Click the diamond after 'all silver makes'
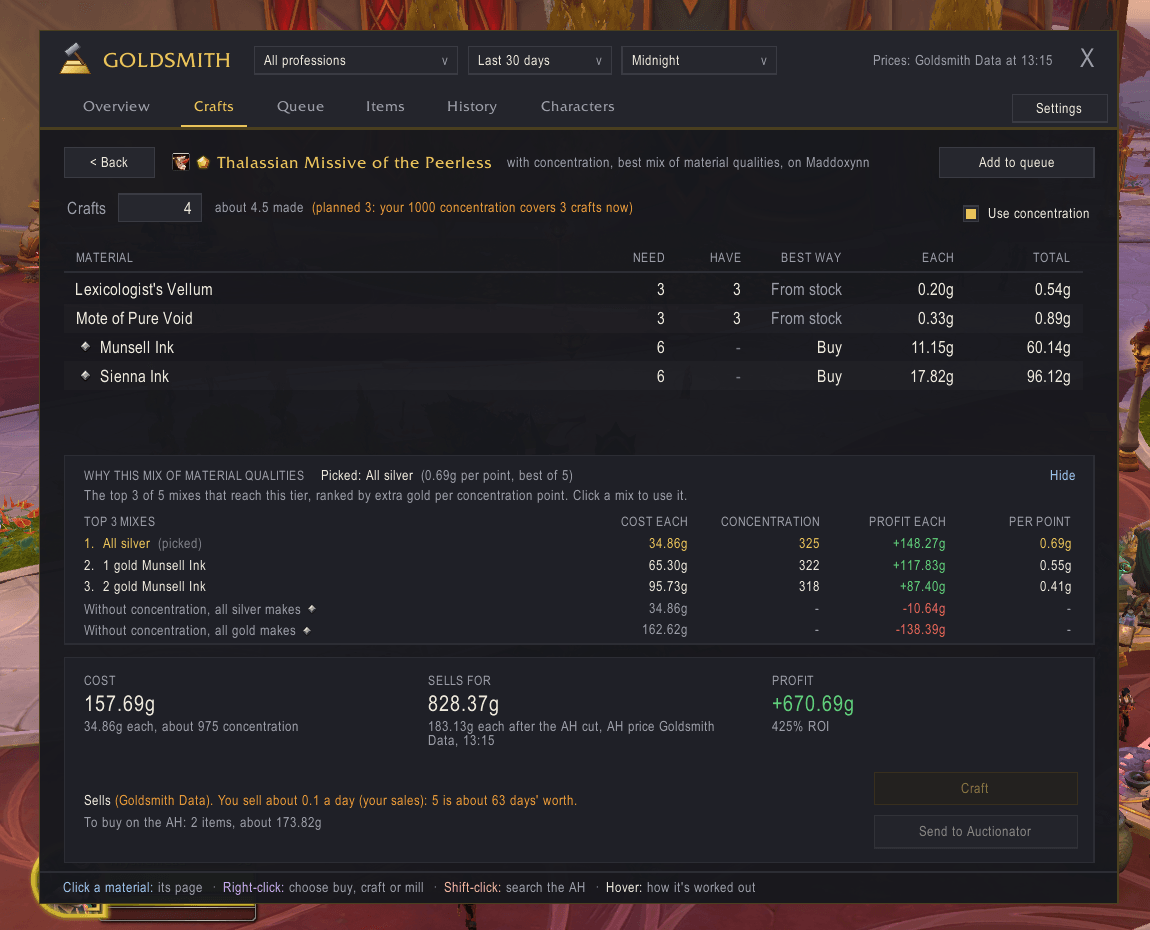This screenshot has width=1150, height=930. click(x=312, y=609)
